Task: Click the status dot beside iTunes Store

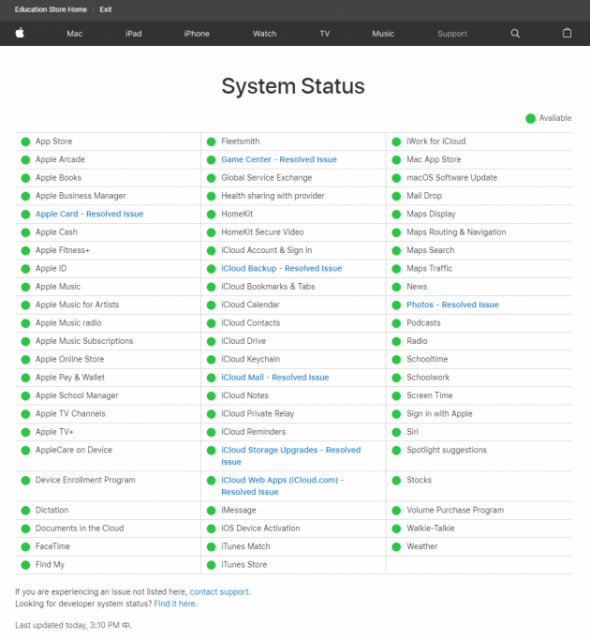Action: click(x=211, y=565)
